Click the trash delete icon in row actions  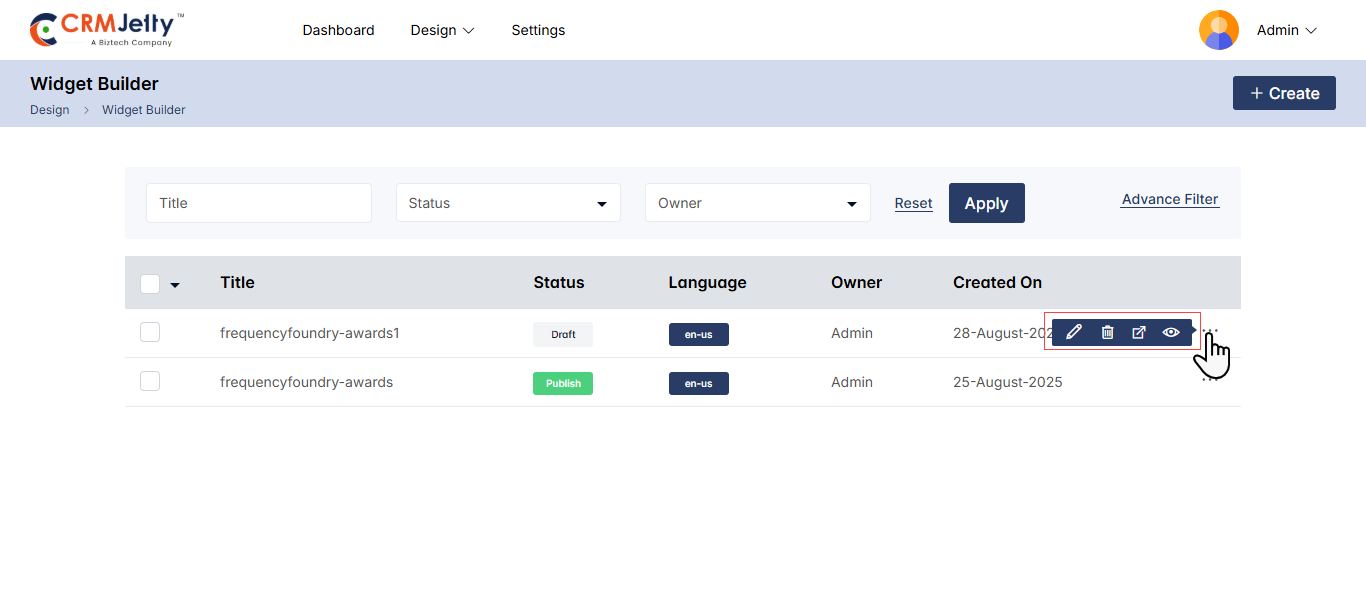pos(1107,333)
